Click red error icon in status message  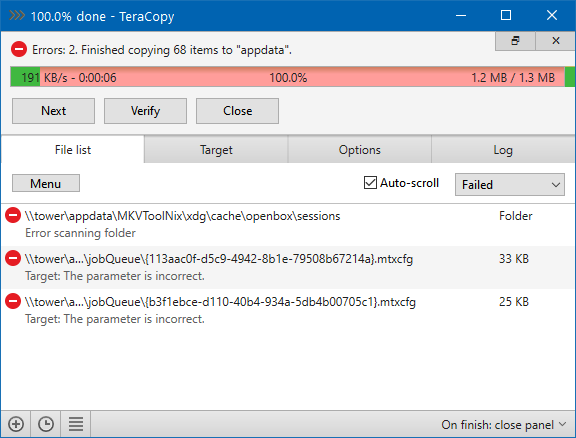[19, 49]
